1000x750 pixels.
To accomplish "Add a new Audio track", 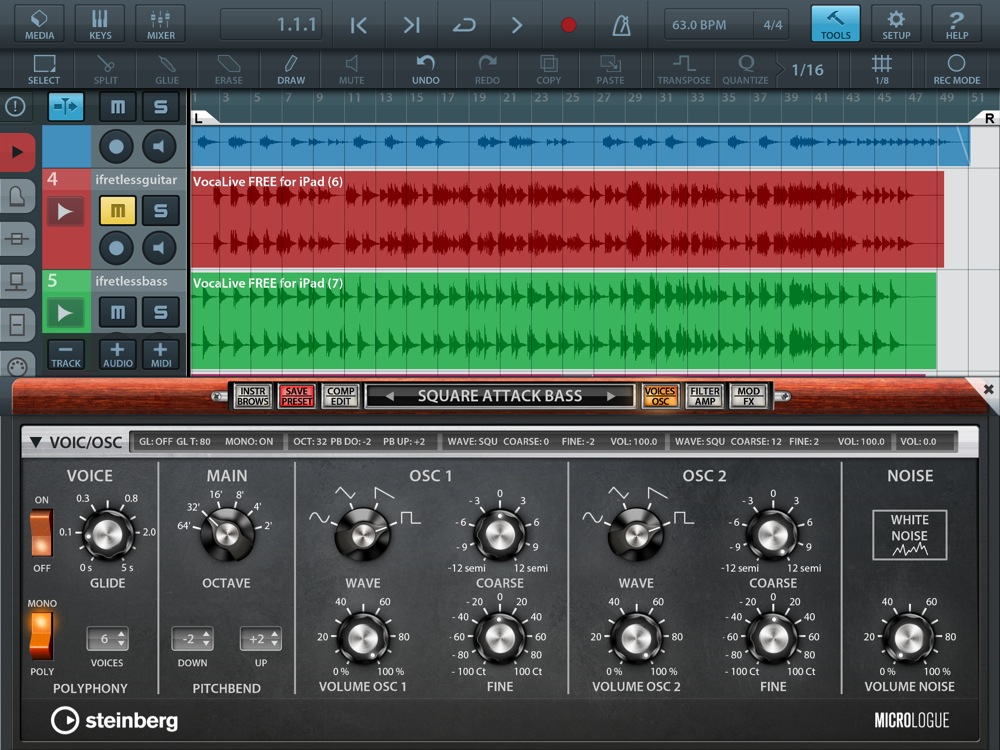I will [118, 355].
